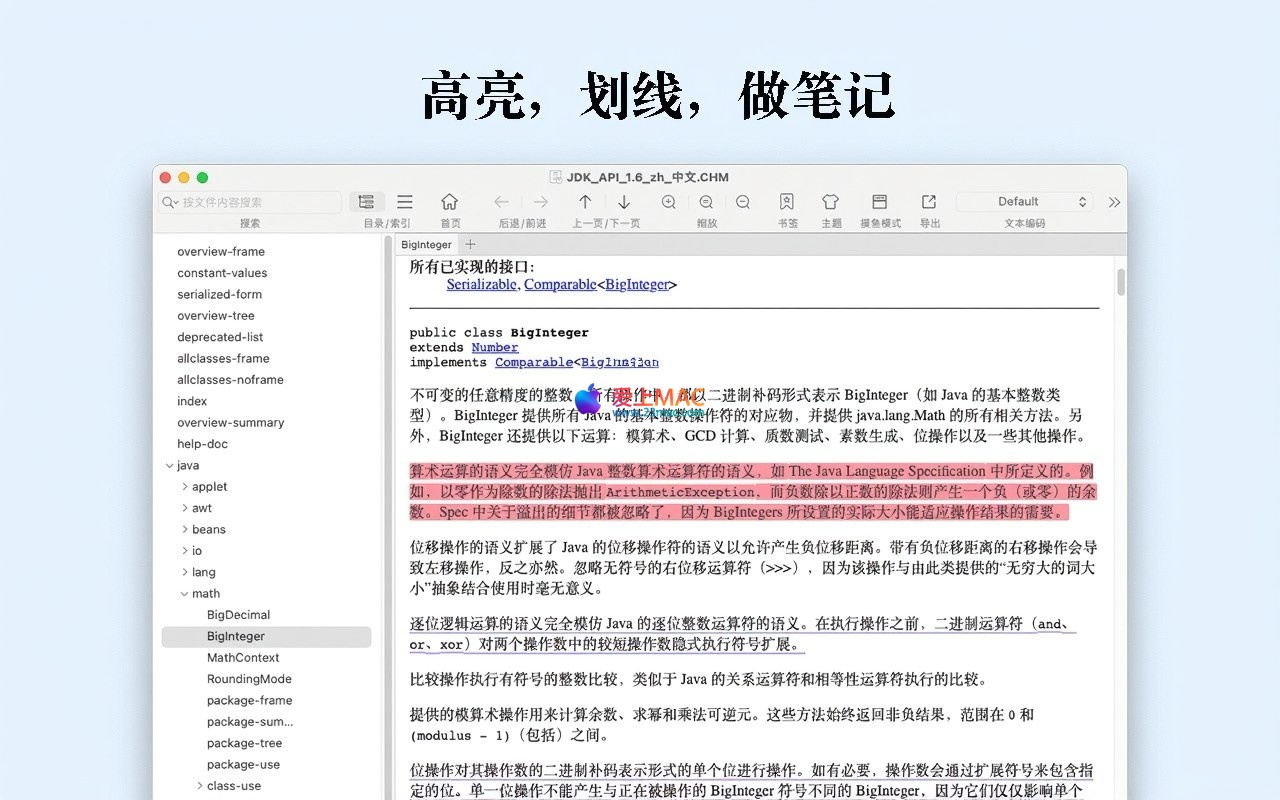This screenshot has height=800, width=1280.
Task: Follow the Number superclass link
Action: coord(494,348)
